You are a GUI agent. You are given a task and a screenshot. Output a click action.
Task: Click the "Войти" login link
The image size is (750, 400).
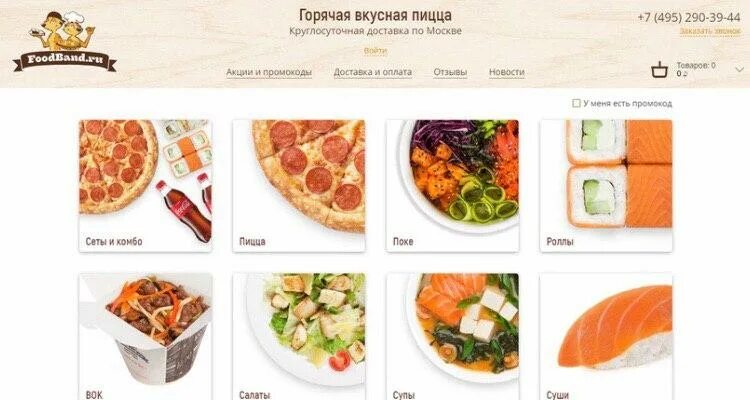point(375,51)
